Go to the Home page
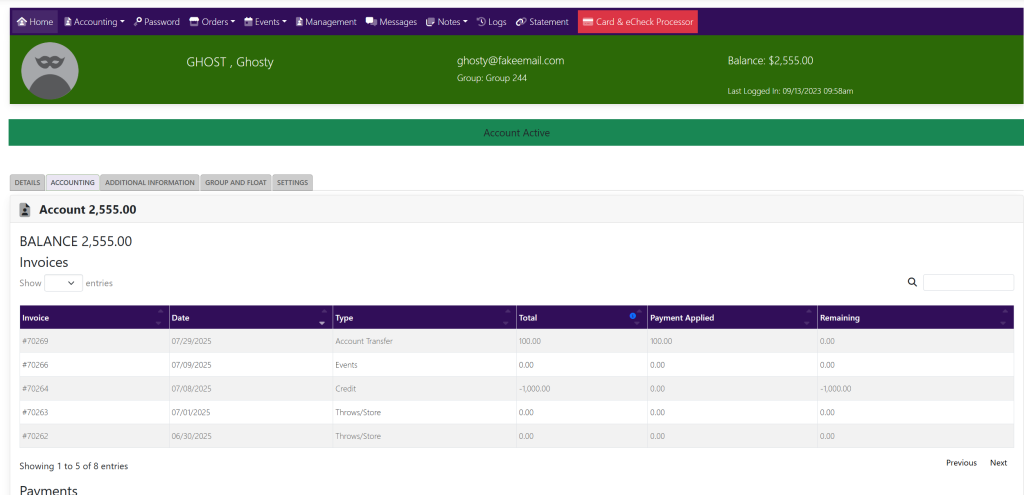 coord(35,22)
